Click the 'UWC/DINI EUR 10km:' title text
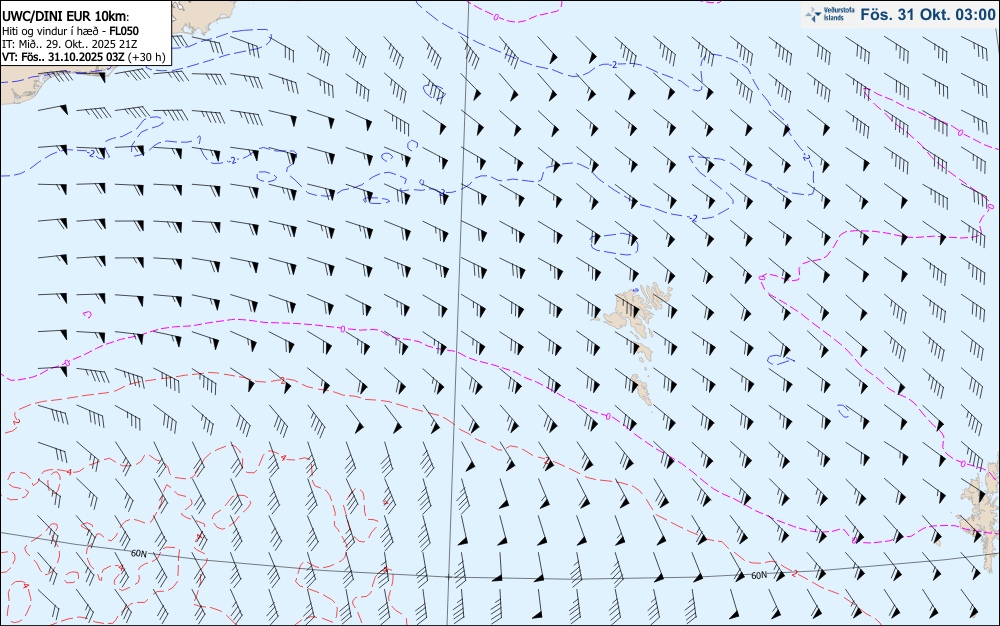Screen dimensions: 1000x626 pos(66,17)
